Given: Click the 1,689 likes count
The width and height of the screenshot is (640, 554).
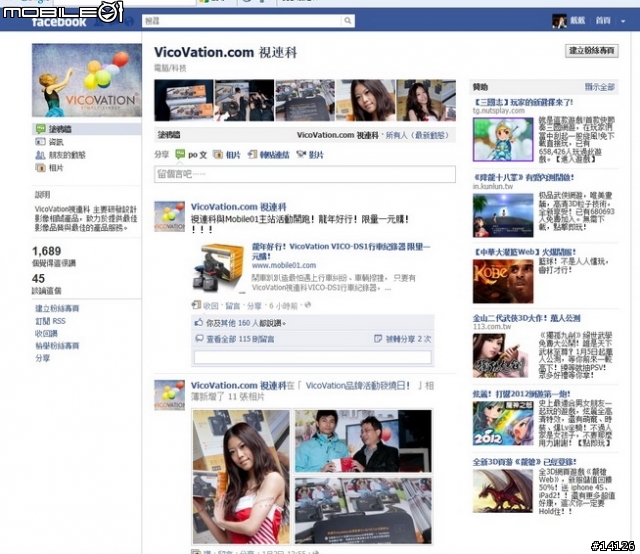Looking at the screenshot, I should [x=47, y=251].
